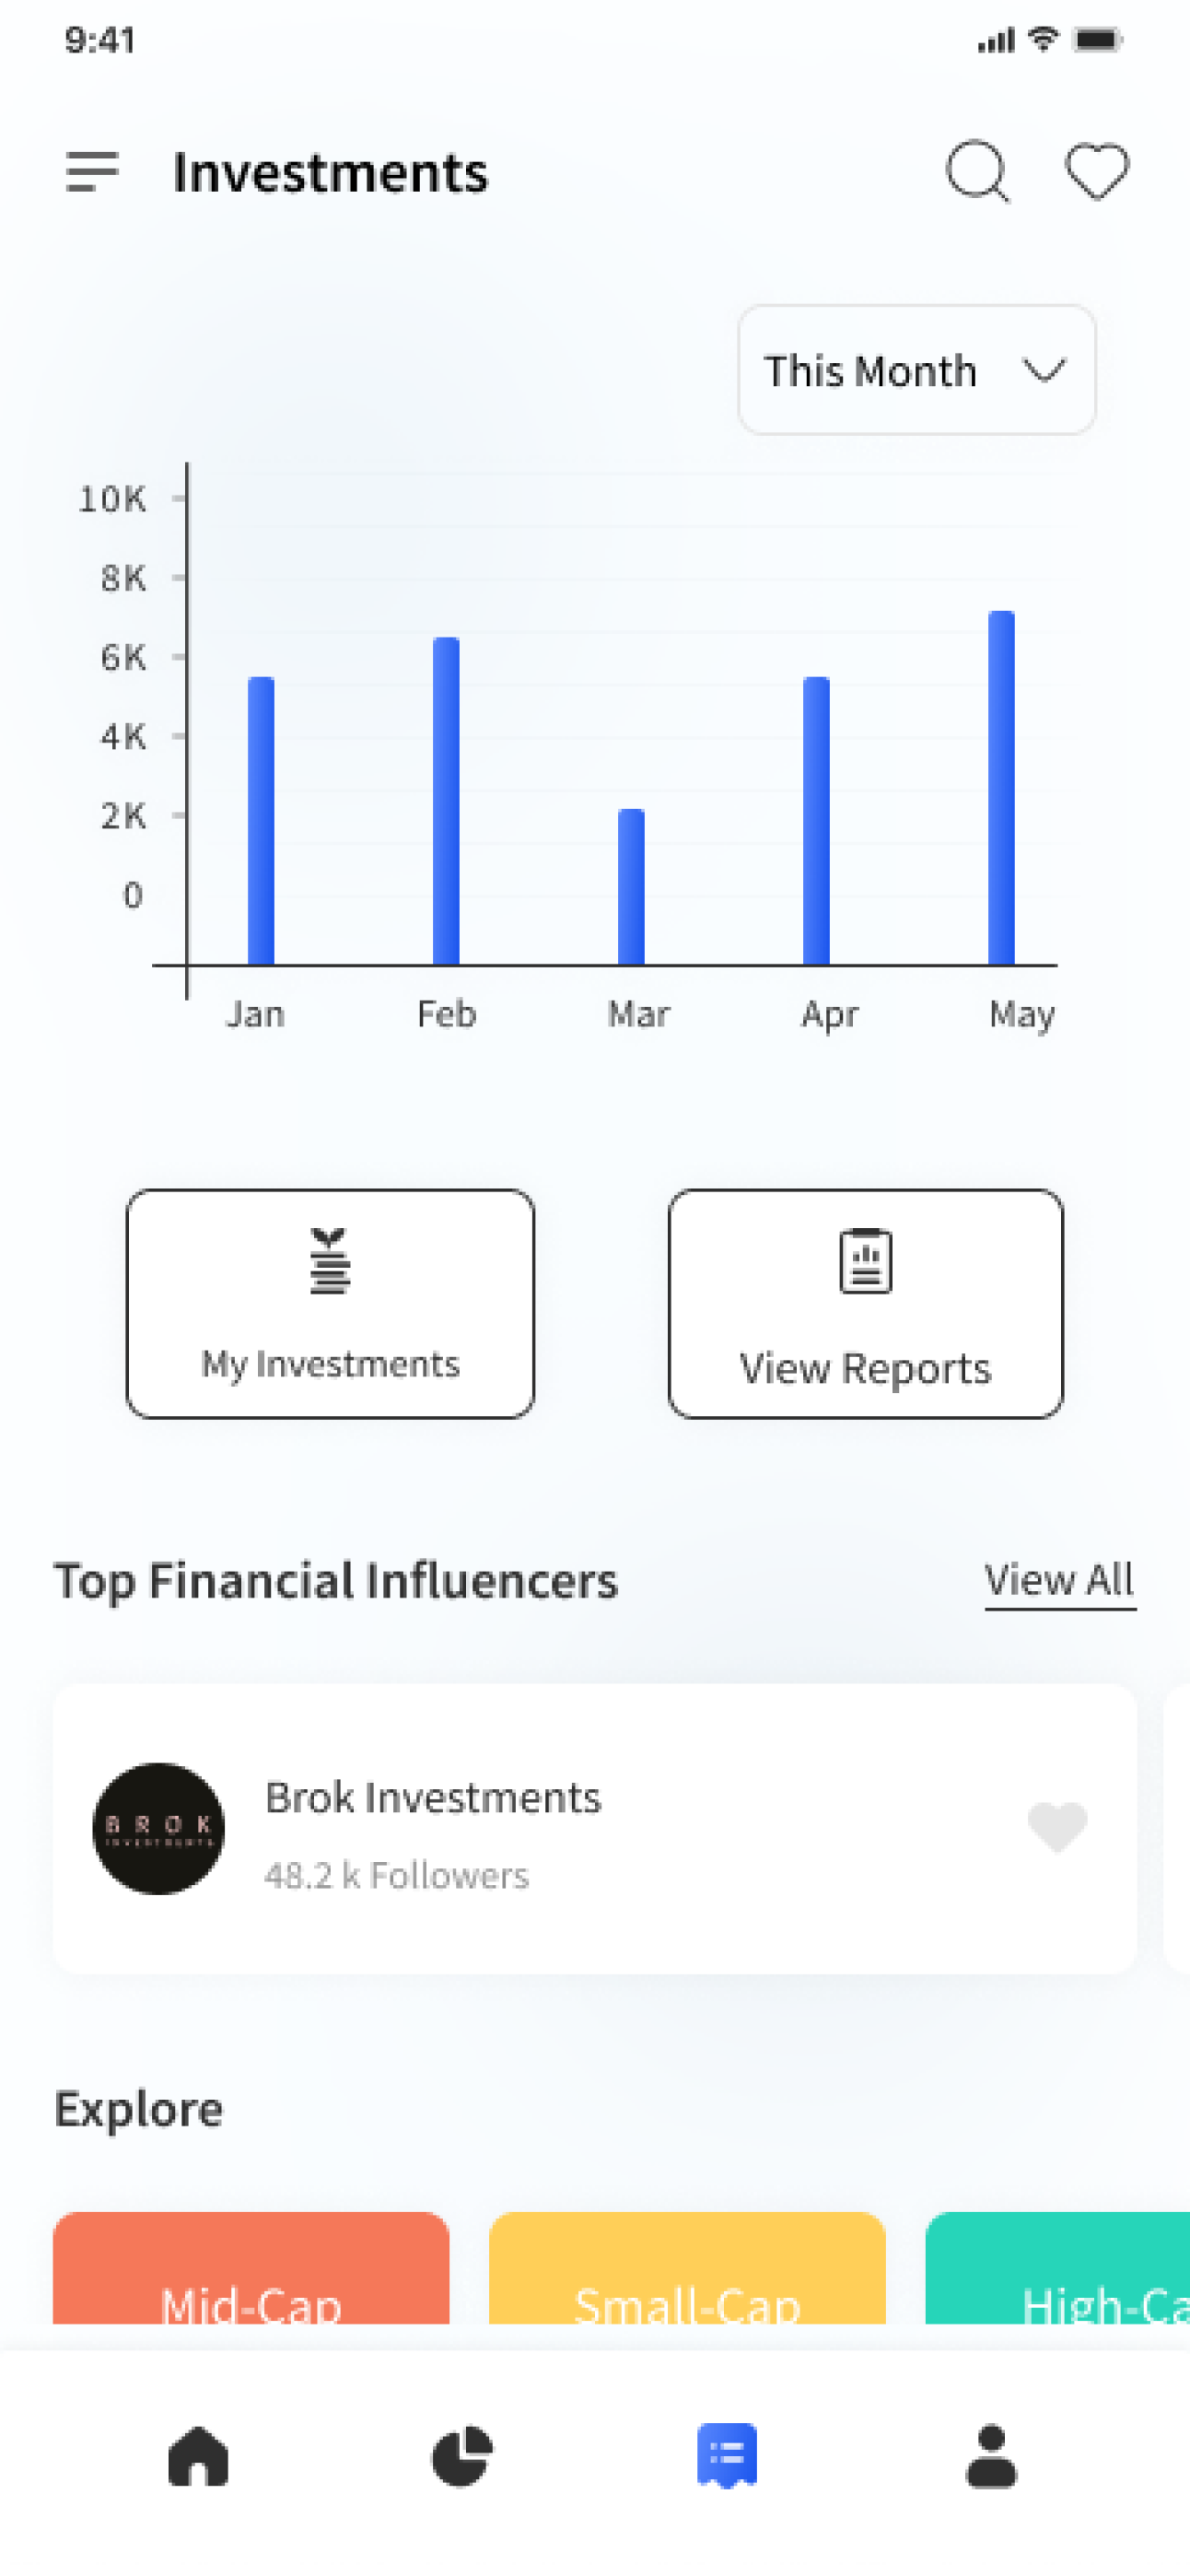
Task: Tap the May bar in chart
Action: [x=1001, y=788]
